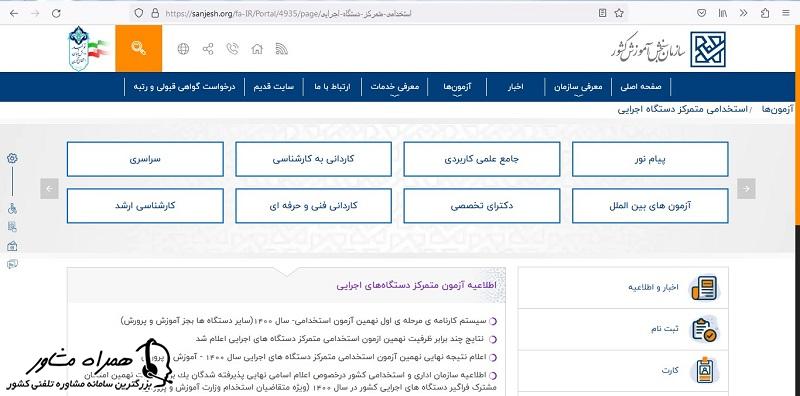Screen dimensions: 800x396
Task: Reload the page with the refresh icon
Action: point(56,13)
